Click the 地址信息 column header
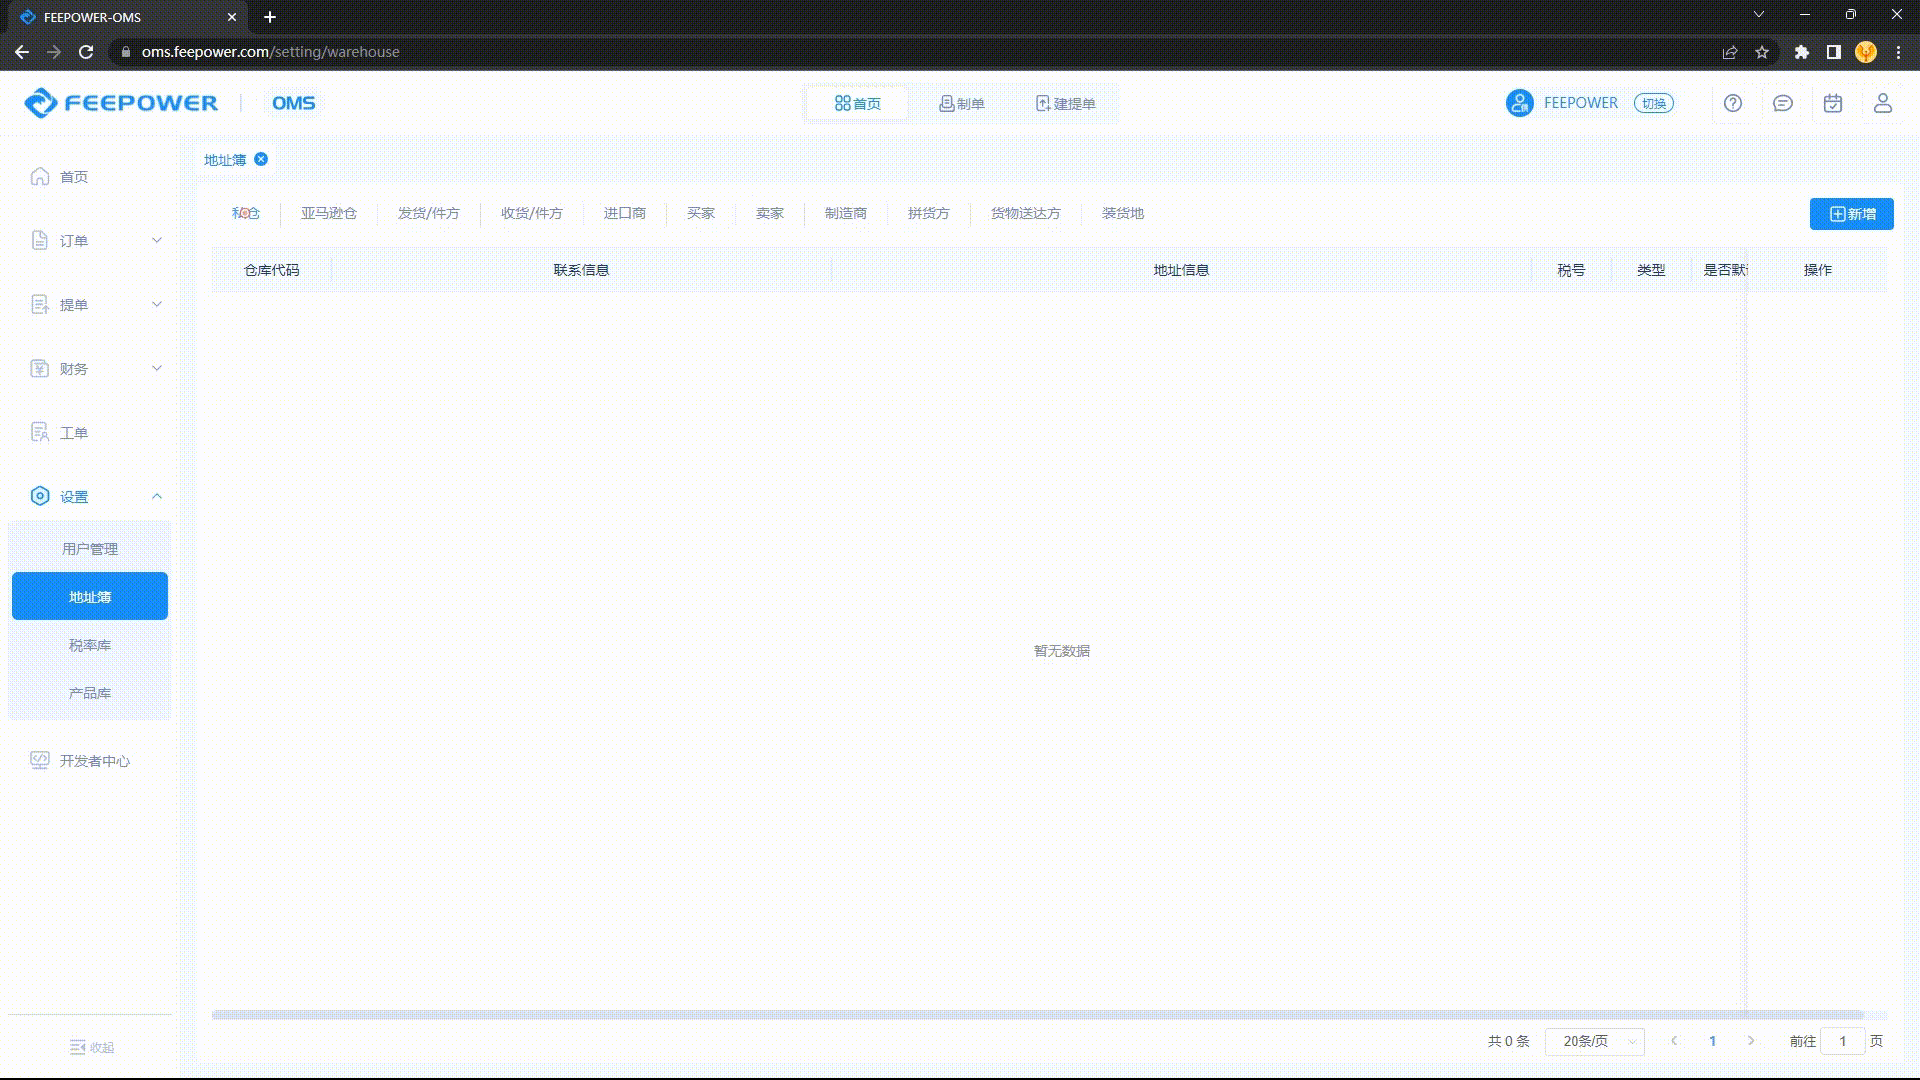This screenshot has width=1920, height=1080. [1181, 270]
